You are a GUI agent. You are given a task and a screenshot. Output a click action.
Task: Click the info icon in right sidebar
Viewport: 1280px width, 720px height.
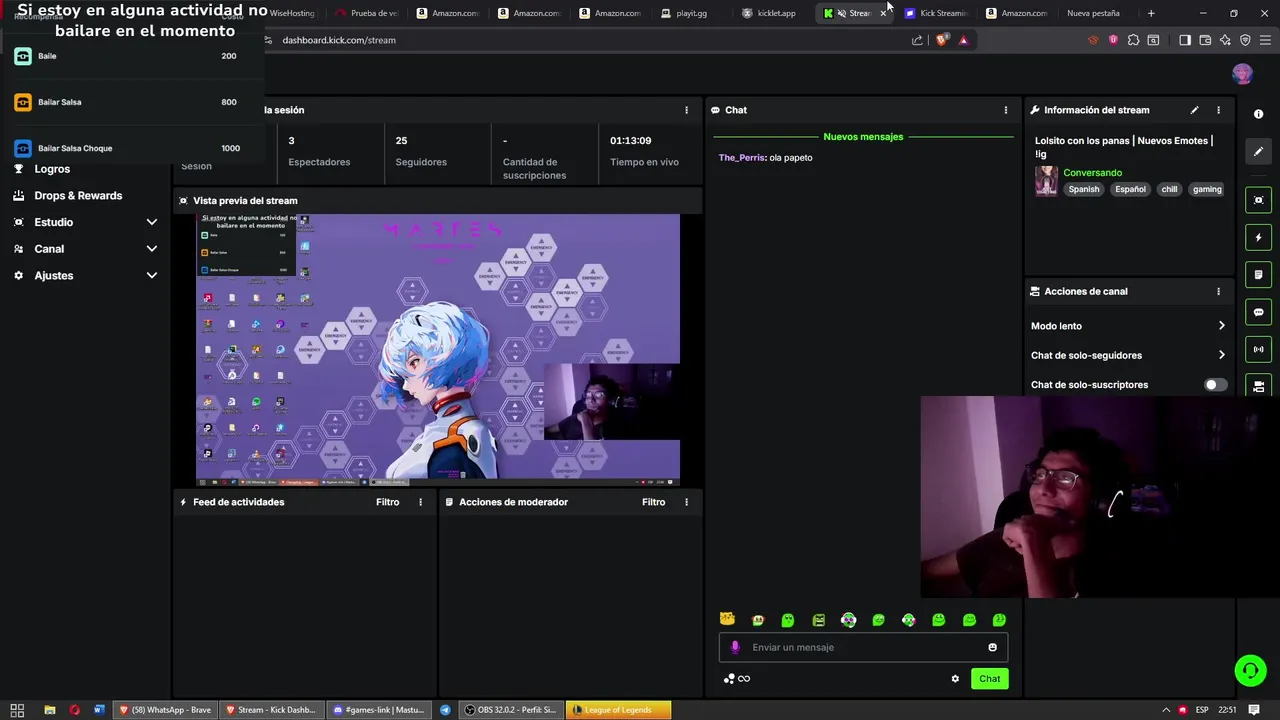[1258, 114]
